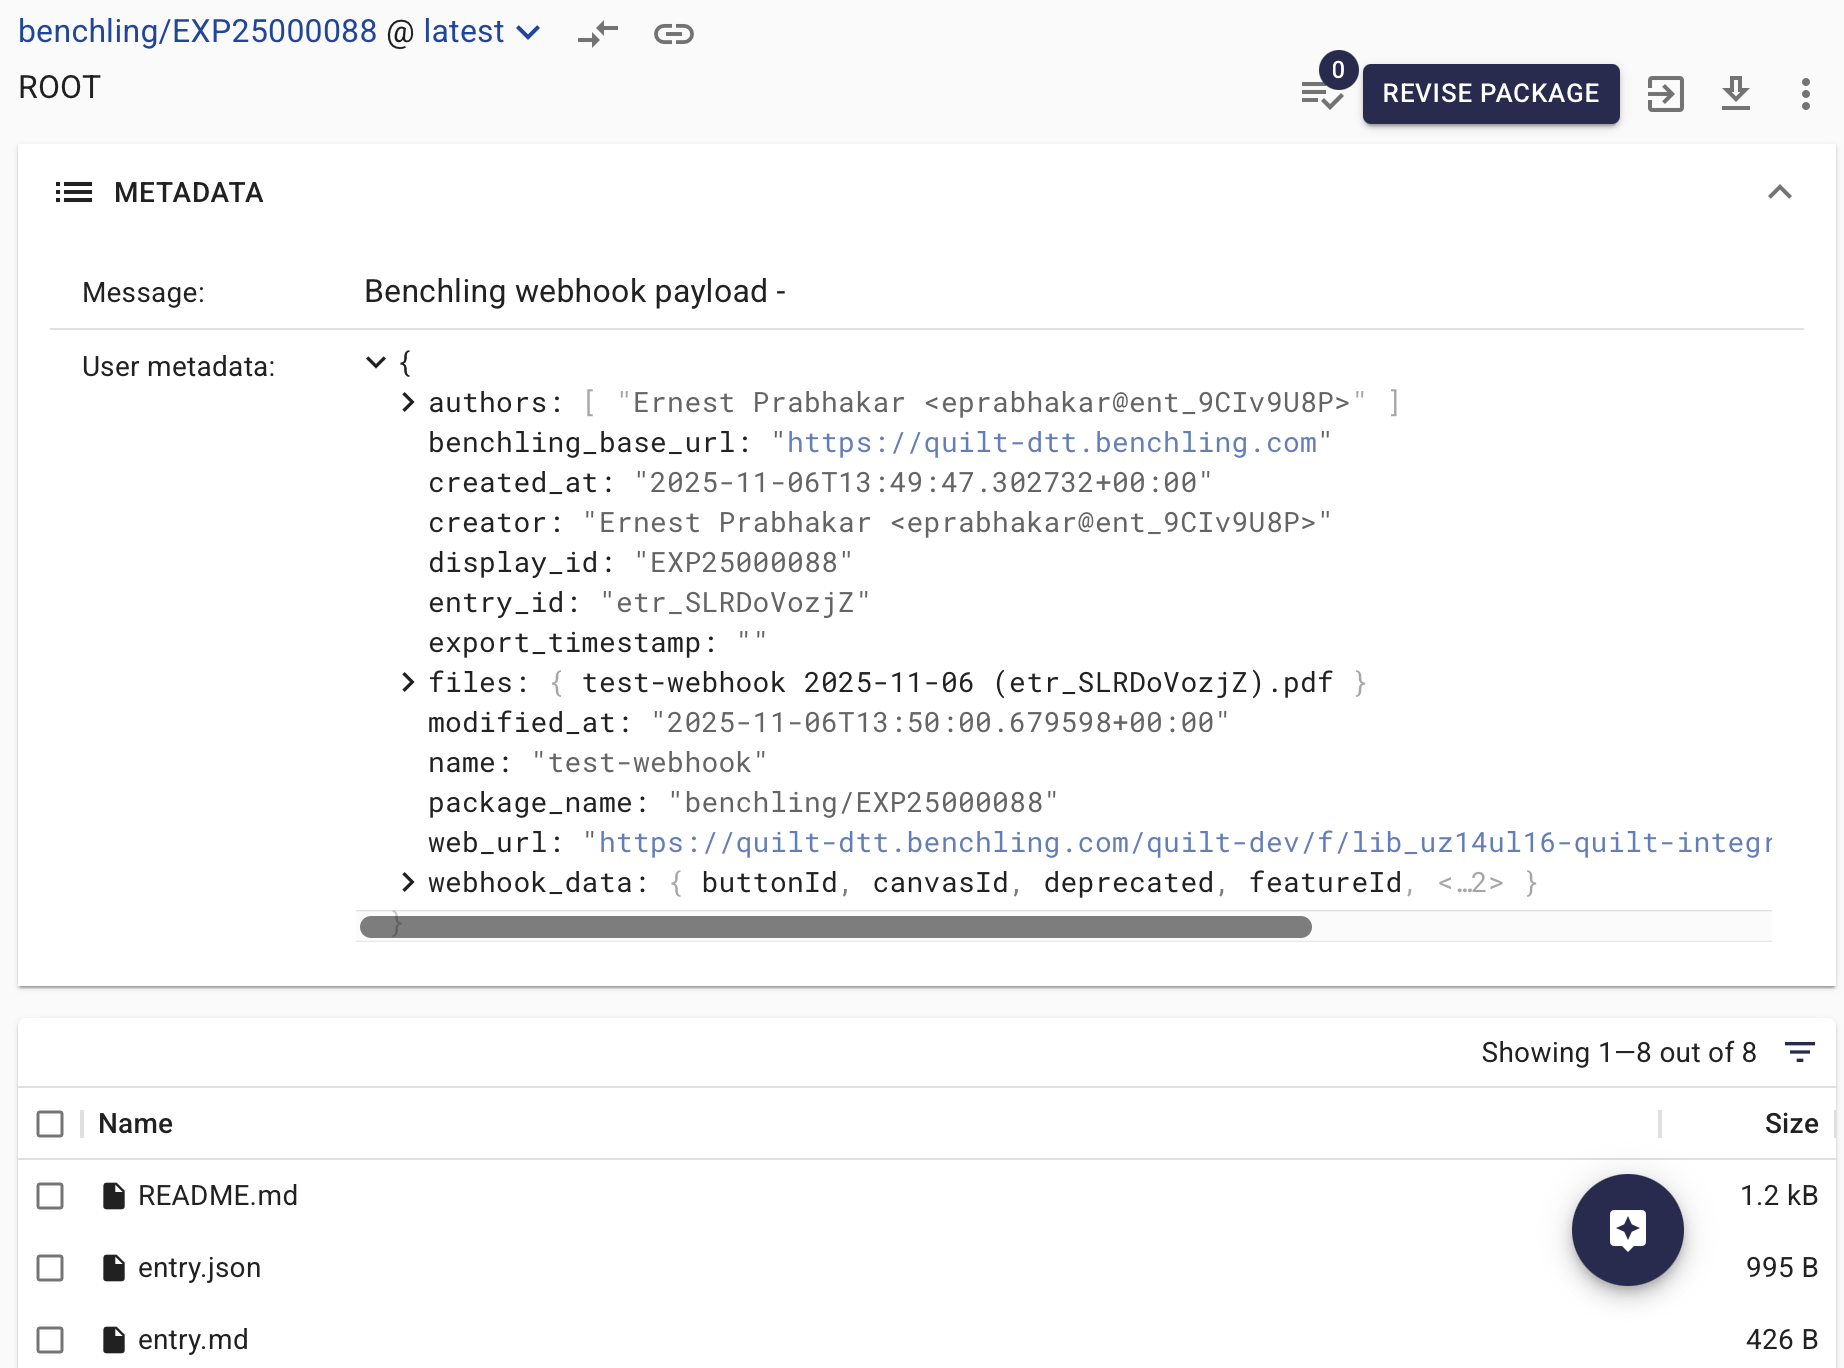This screenshot has height=1368, width=1844.
Task: Expand the webhook_data object
Action: coord(408,882)
